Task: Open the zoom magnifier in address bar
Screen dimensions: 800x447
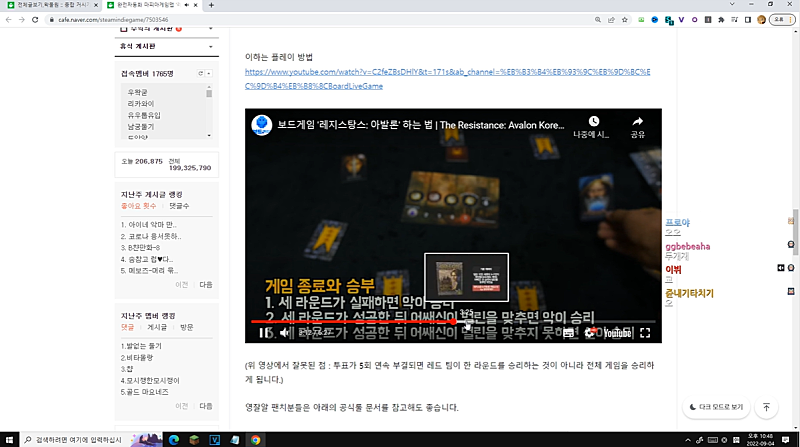Action: click(x=597, y=19)
